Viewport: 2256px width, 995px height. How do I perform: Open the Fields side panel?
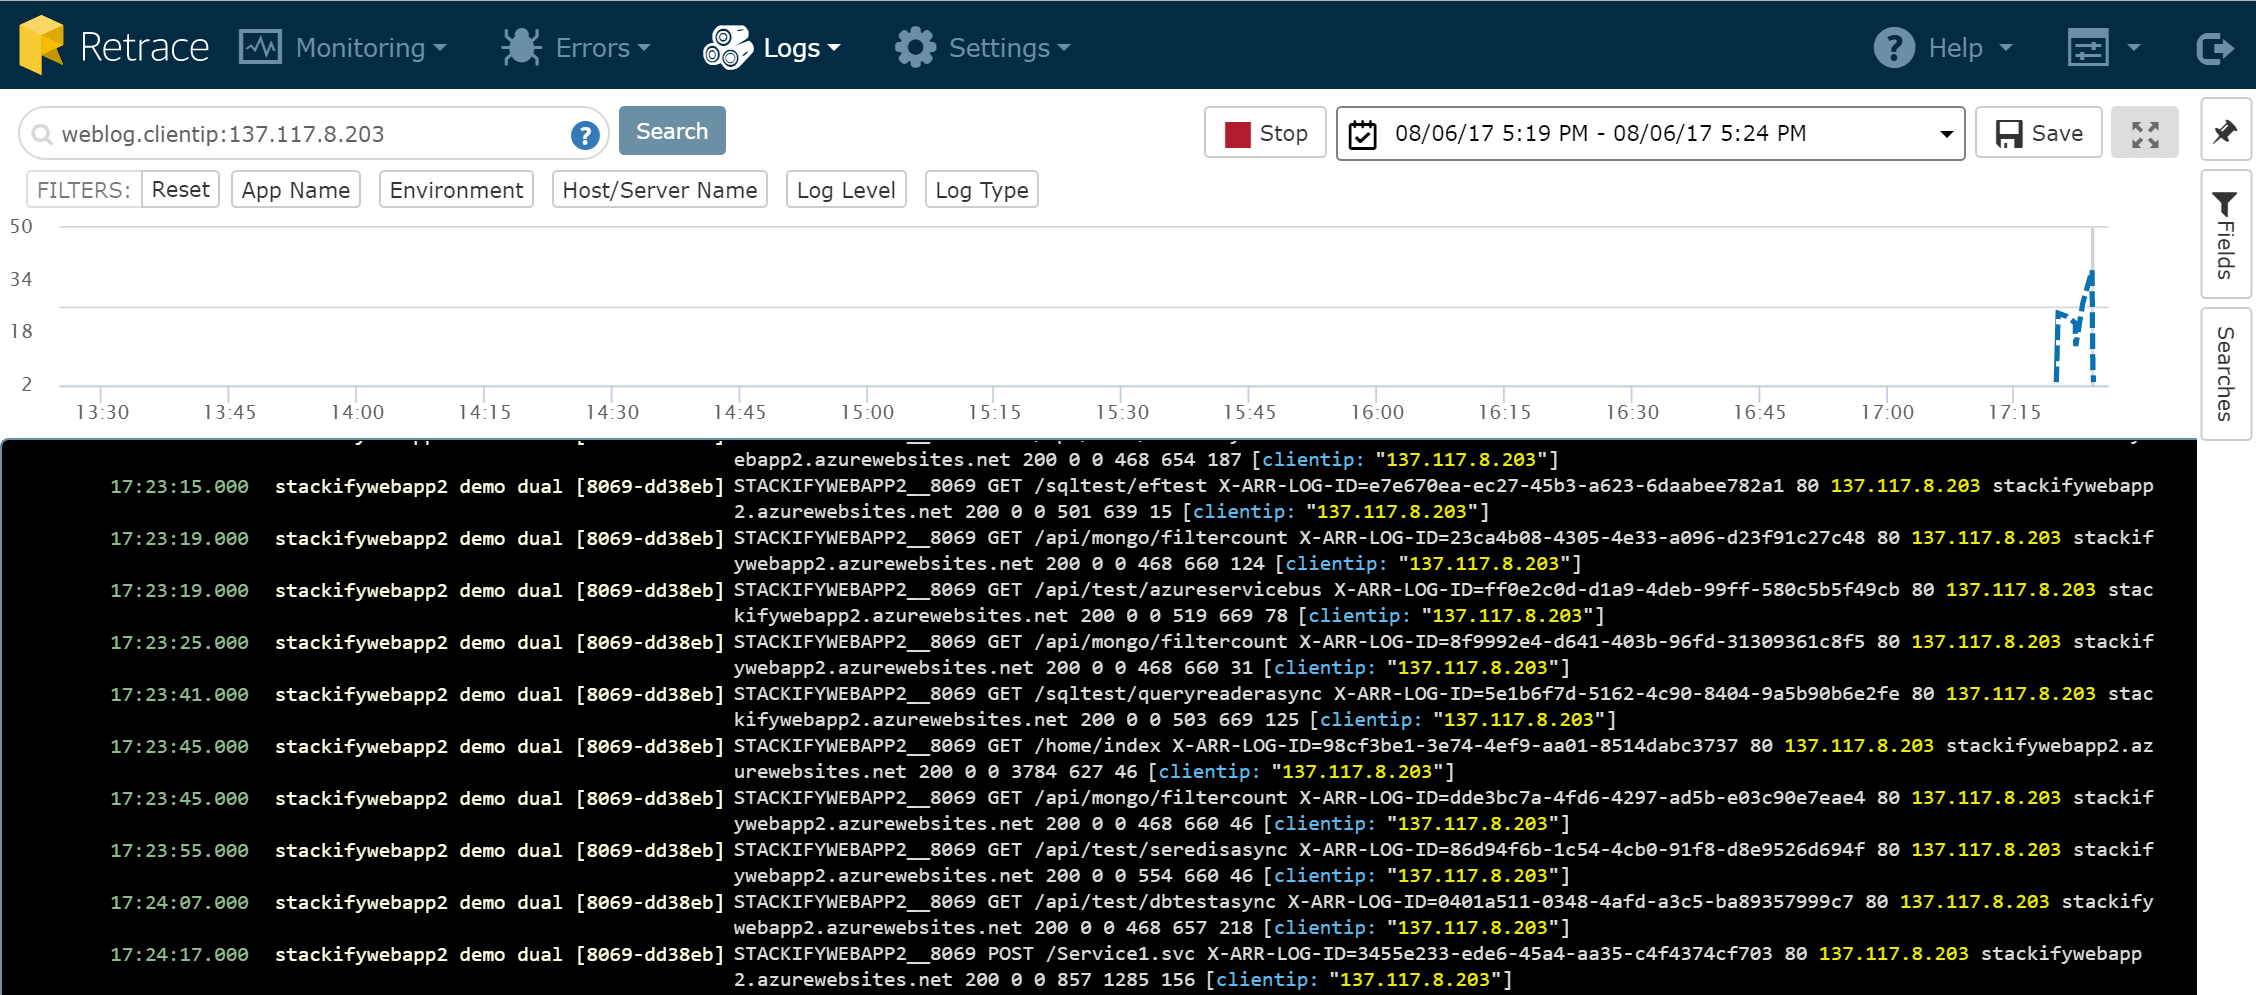(2225, 234)
